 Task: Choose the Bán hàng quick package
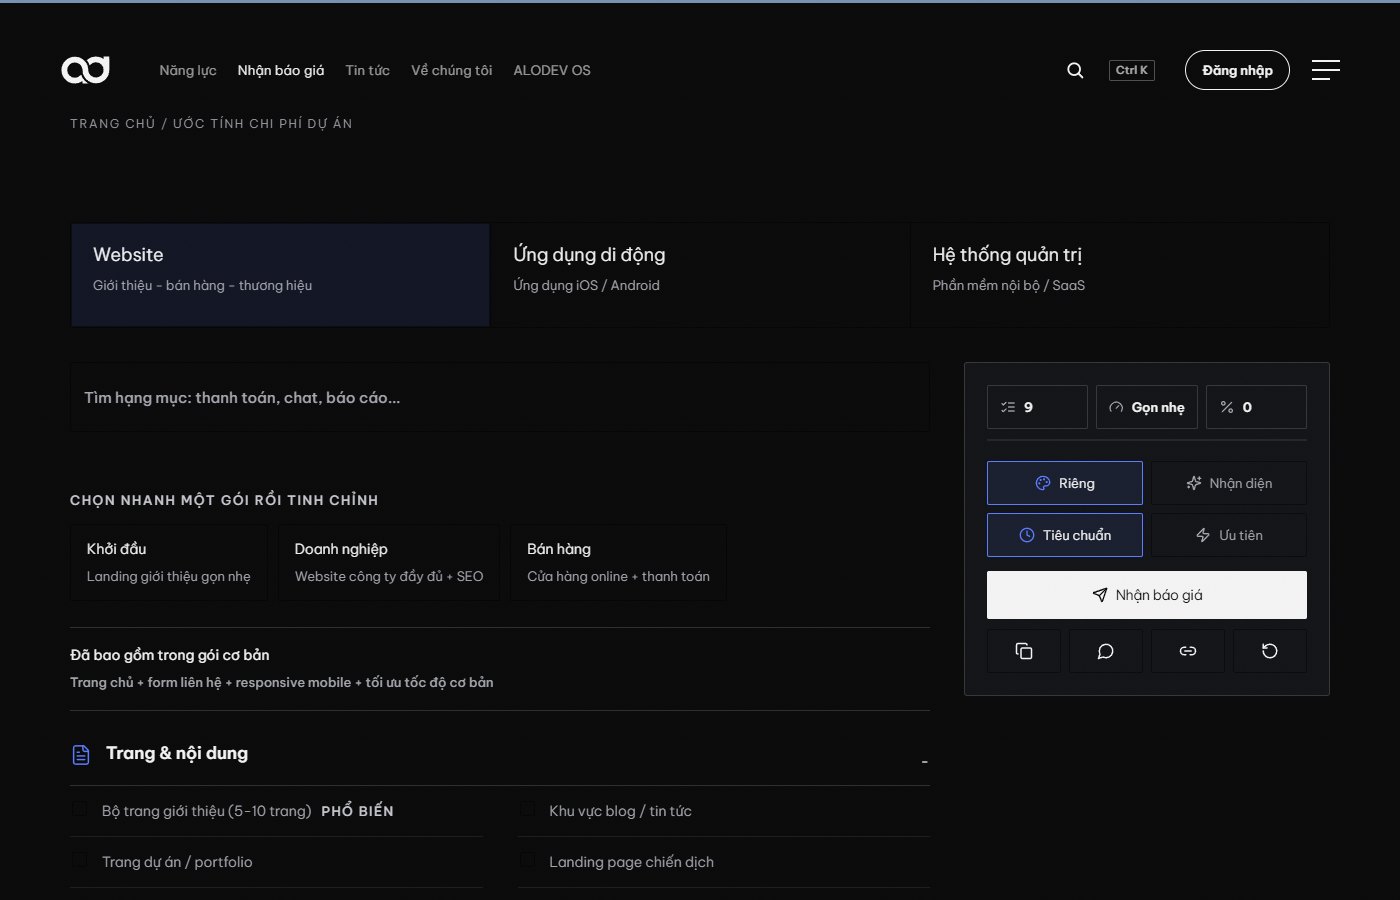coord(618,562)
